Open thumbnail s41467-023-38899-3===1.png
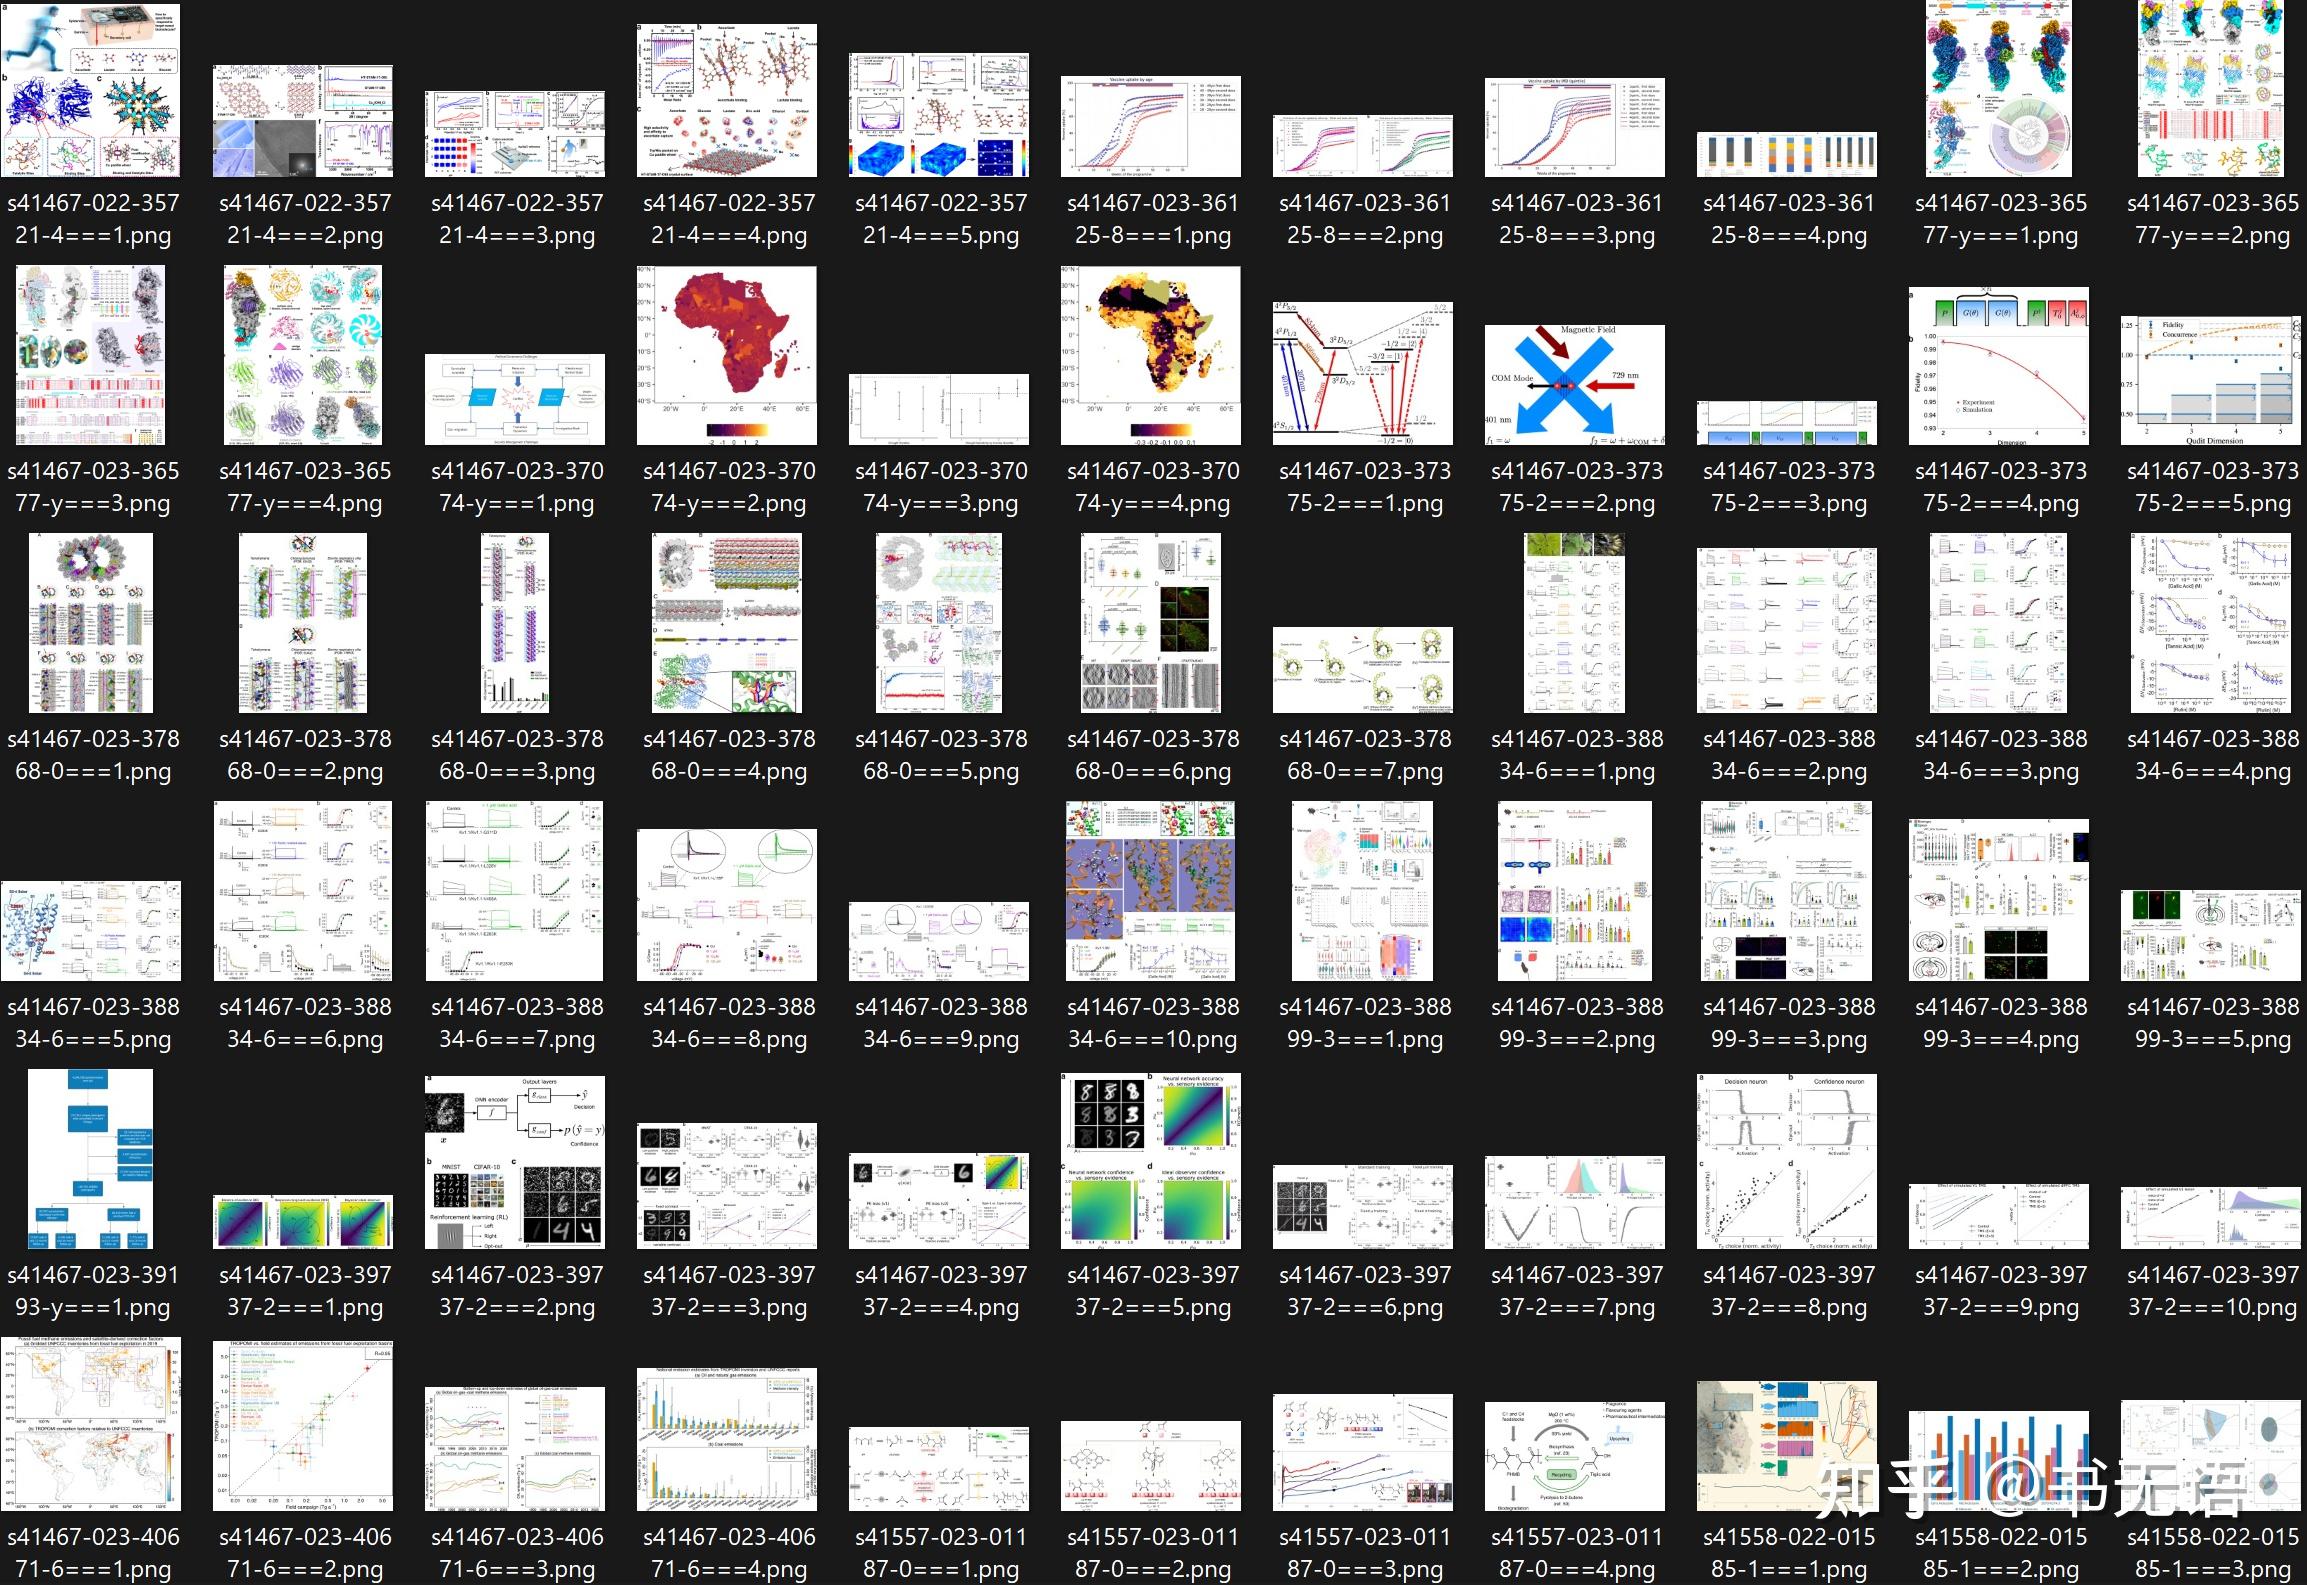 1363,891
